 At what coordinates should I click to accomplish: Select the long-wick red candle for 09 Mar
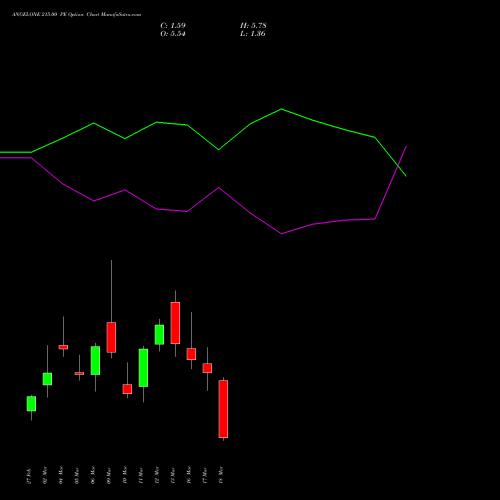tap(111, 337)
